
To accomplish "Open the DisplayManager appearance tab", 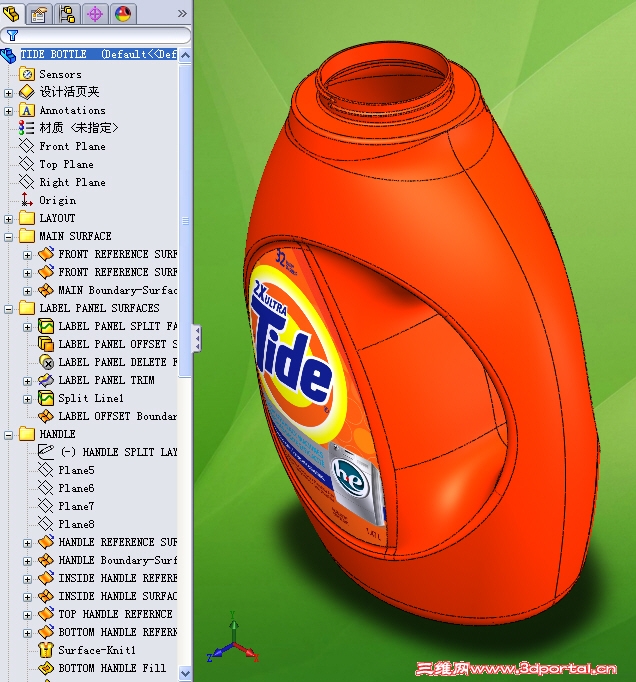I will 123,14.
